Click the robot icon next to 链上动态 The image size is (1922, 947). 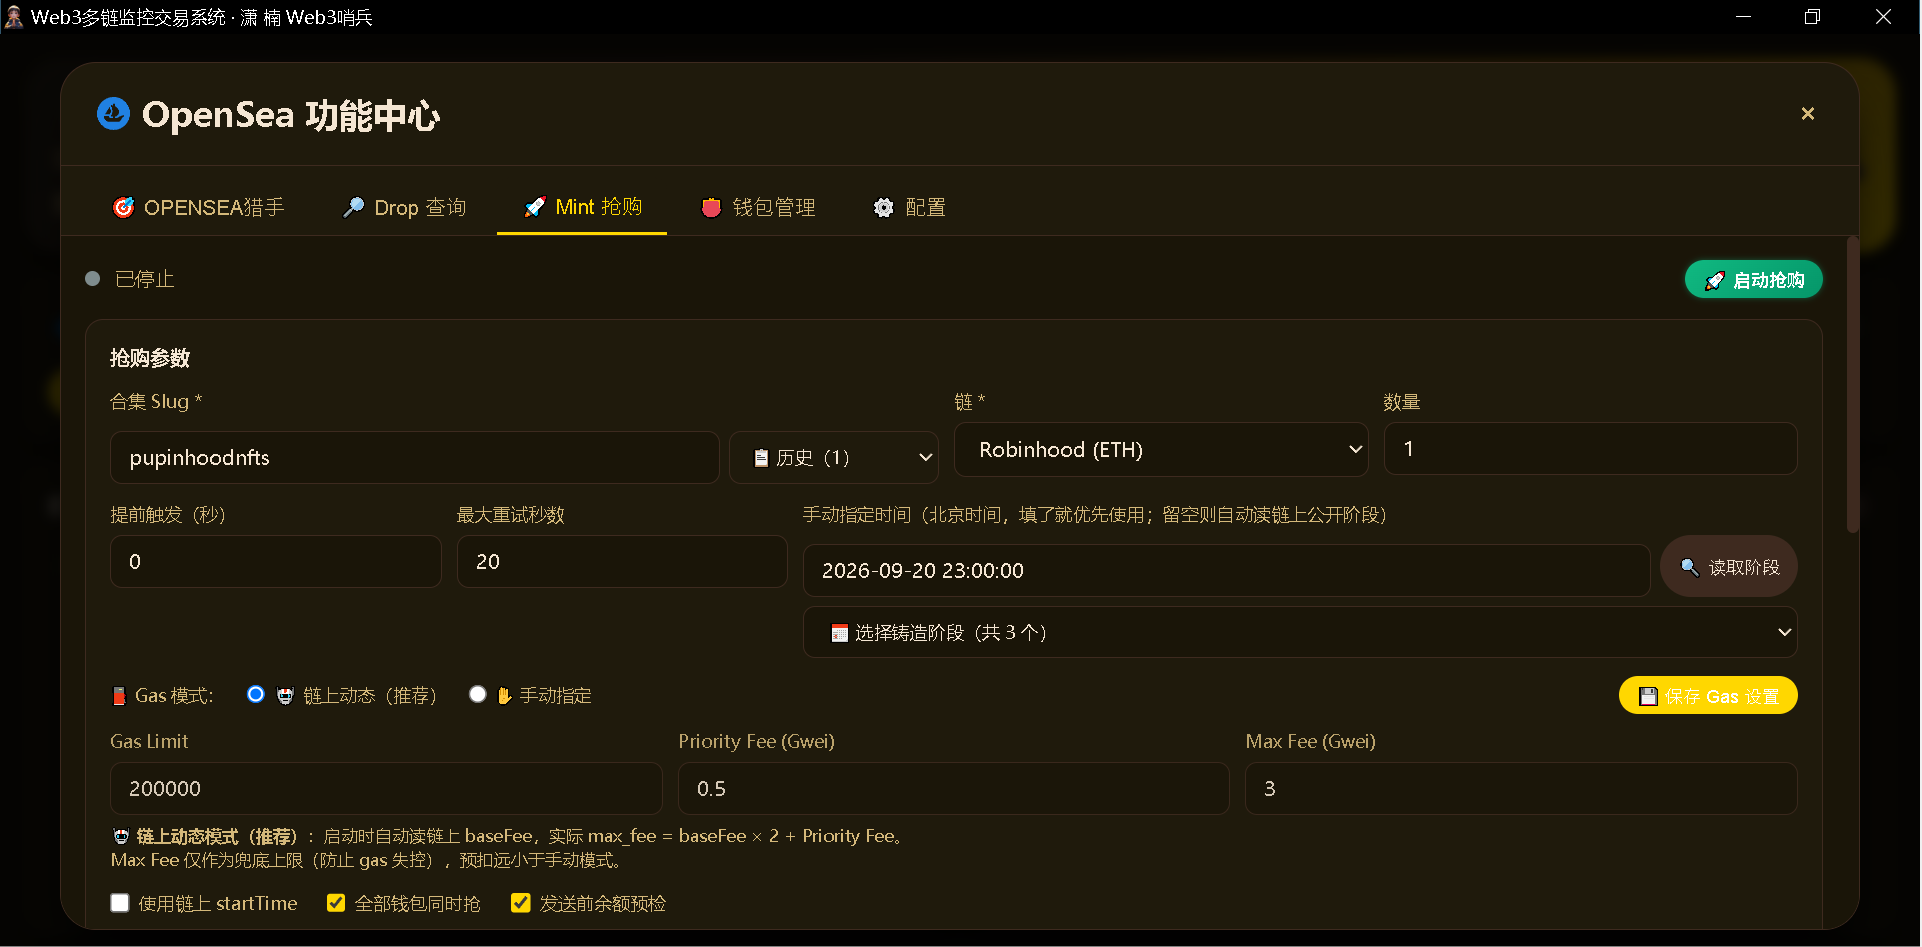[285, 696]
